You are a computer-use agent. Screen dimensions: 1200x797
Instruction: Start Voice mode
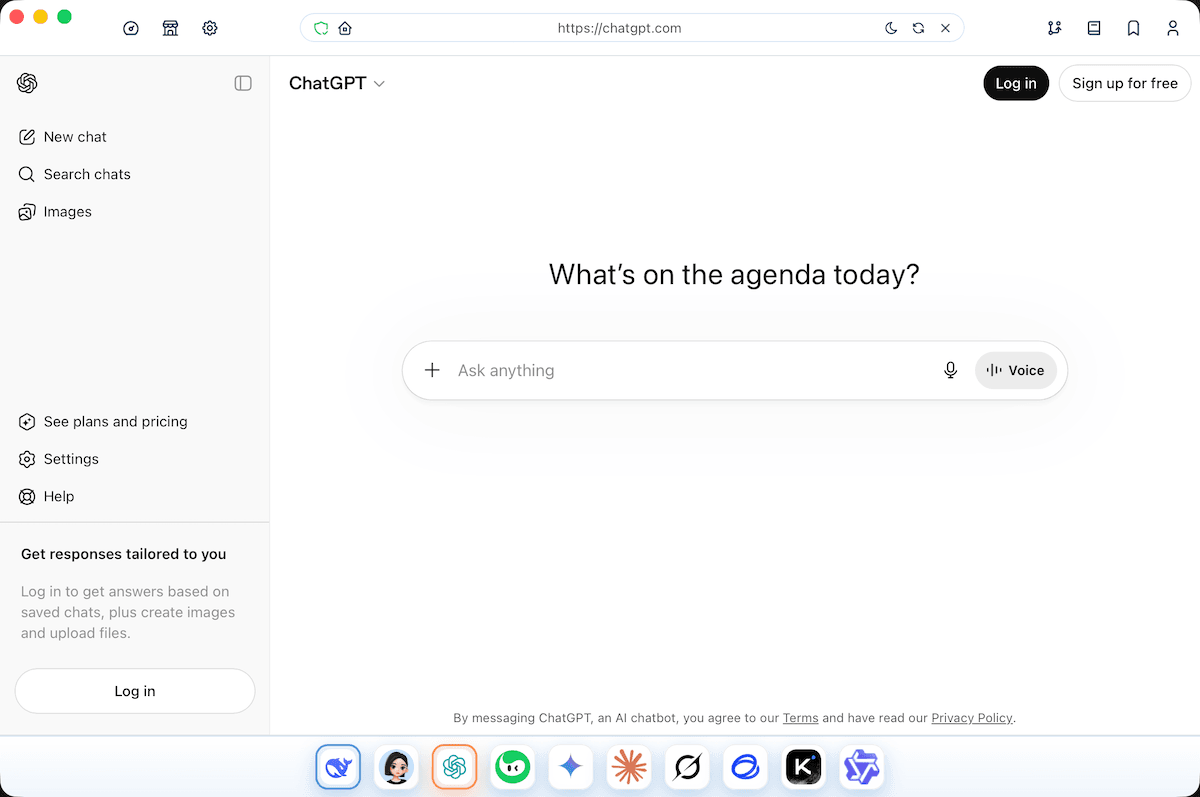click(x=1016, y=370)
